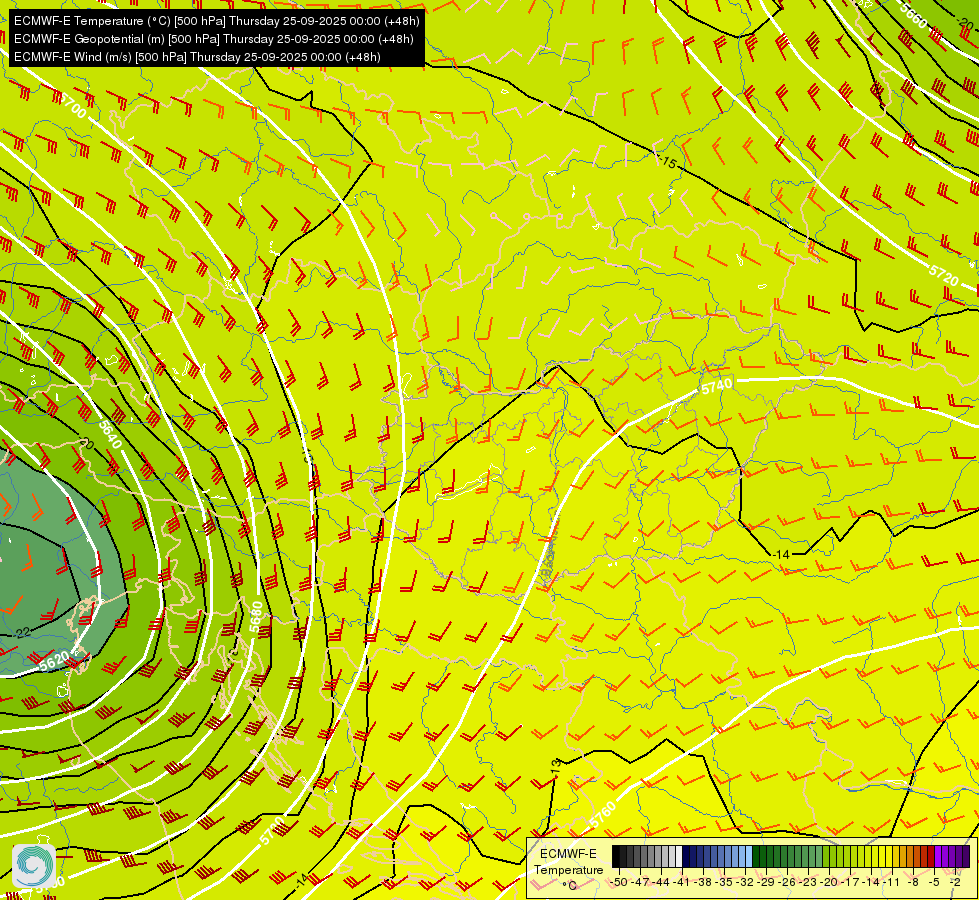
Task: Click the -22 isotherm label
Action: pos(22,633)
